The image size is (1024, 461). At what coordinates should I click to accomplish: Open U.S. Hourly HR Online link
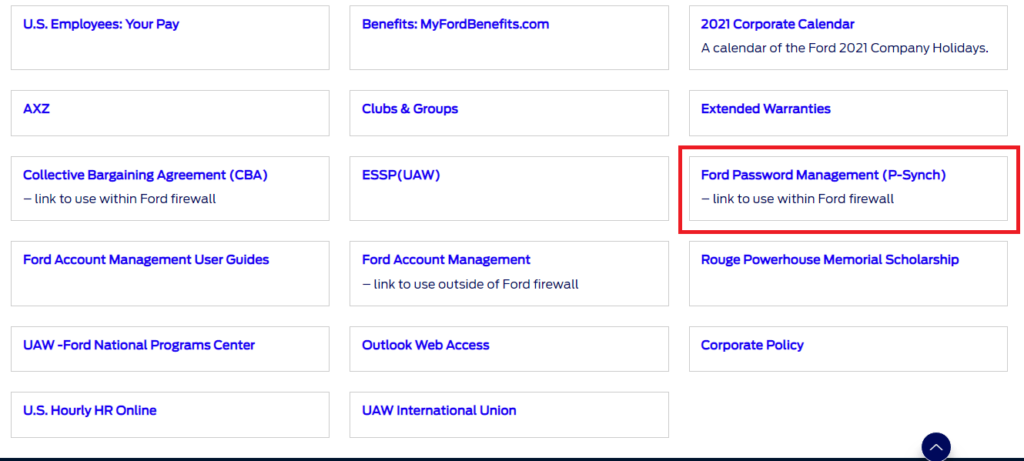pyautogui.click(x=90, y=411)
